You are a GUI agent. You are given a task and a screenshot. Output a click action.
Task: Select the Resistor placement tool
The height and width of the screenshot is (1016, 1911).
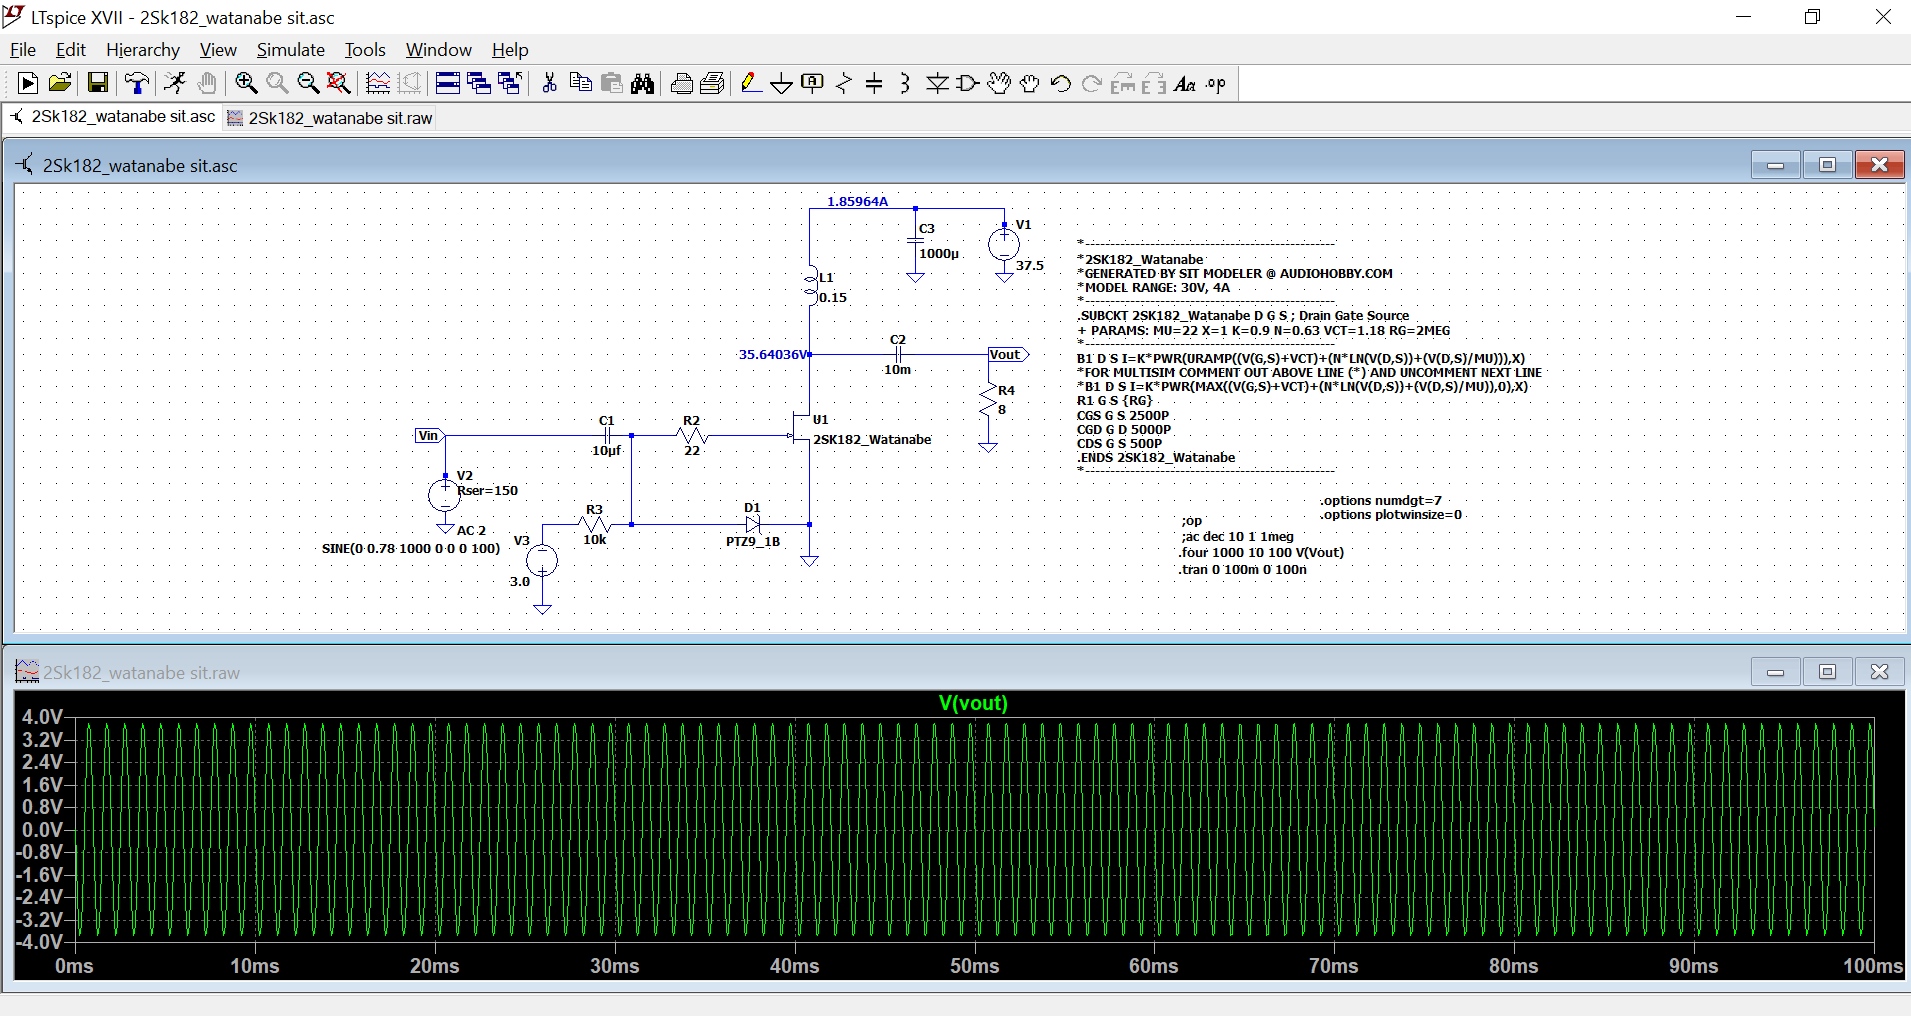(844, 84)
